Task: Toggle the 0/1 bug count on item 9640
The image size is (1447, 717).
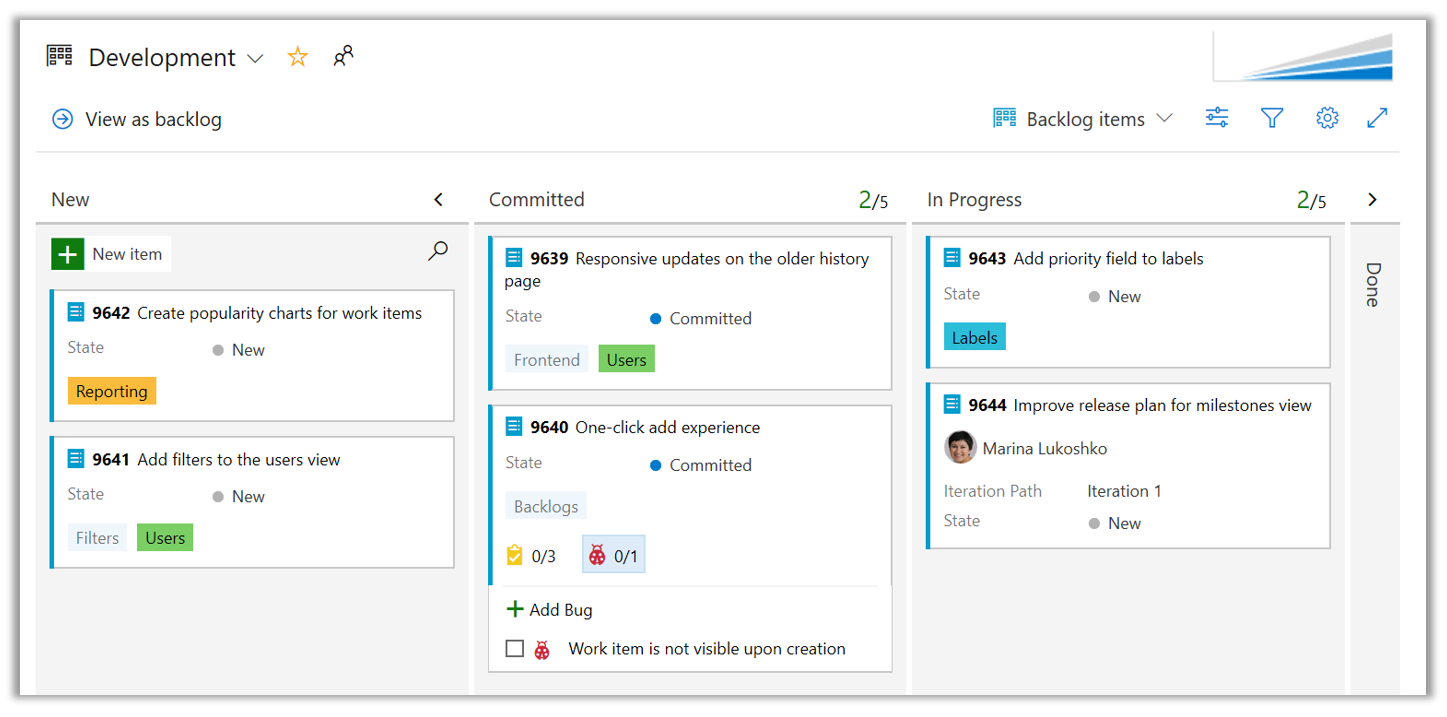Action: [613, 556]
